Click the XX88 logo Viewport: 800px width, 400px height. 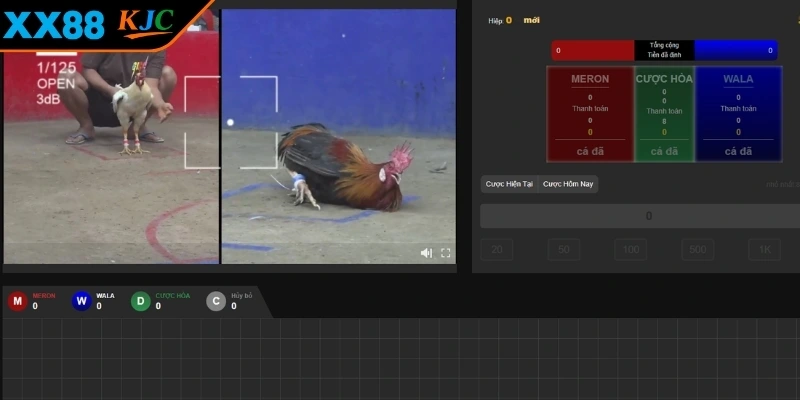[54, 24]
